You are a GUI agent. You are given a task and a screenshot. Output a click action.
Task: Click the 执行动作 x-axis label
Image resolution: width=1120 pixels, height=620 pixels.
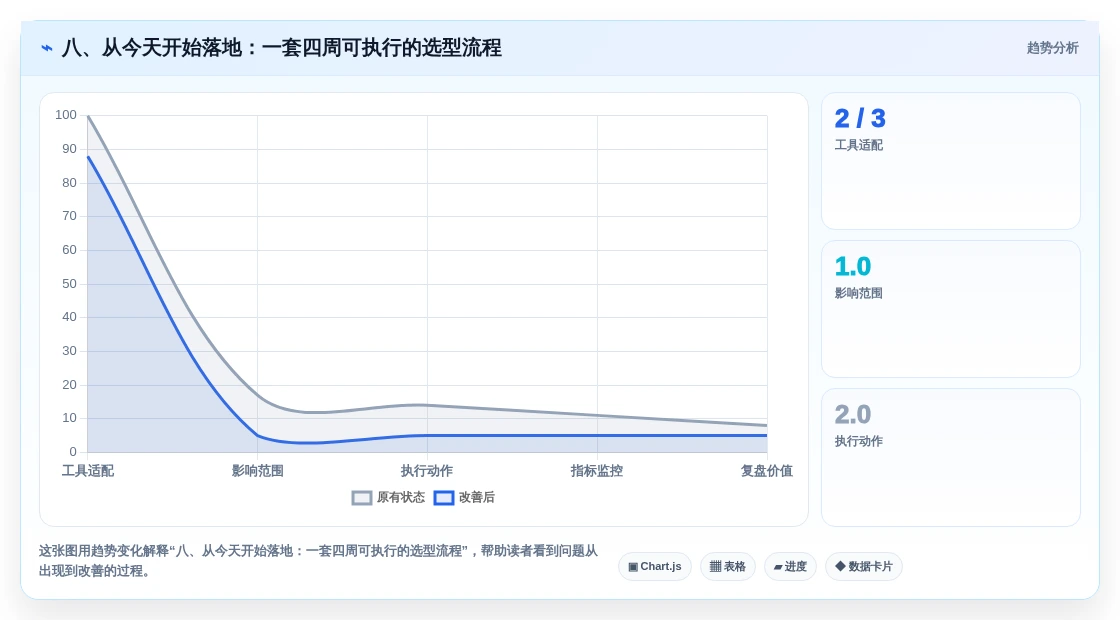pos(427,471)
